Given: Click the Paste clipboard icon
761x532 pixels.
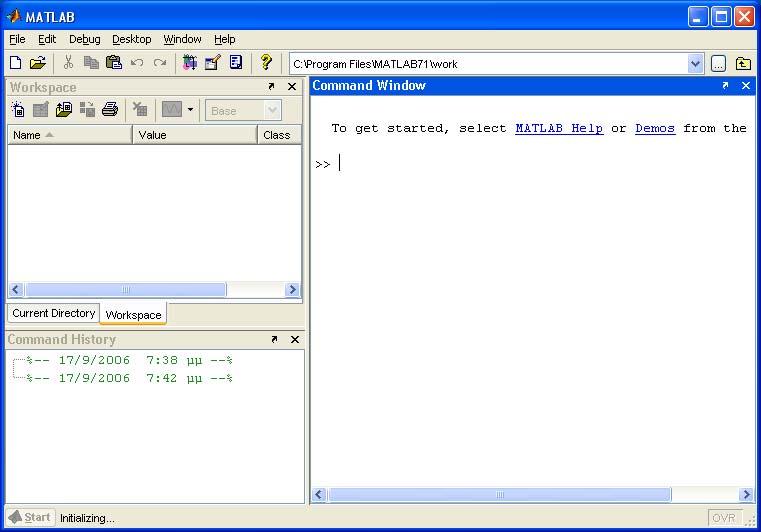Looking at the screenshot, I should point(114,62).
